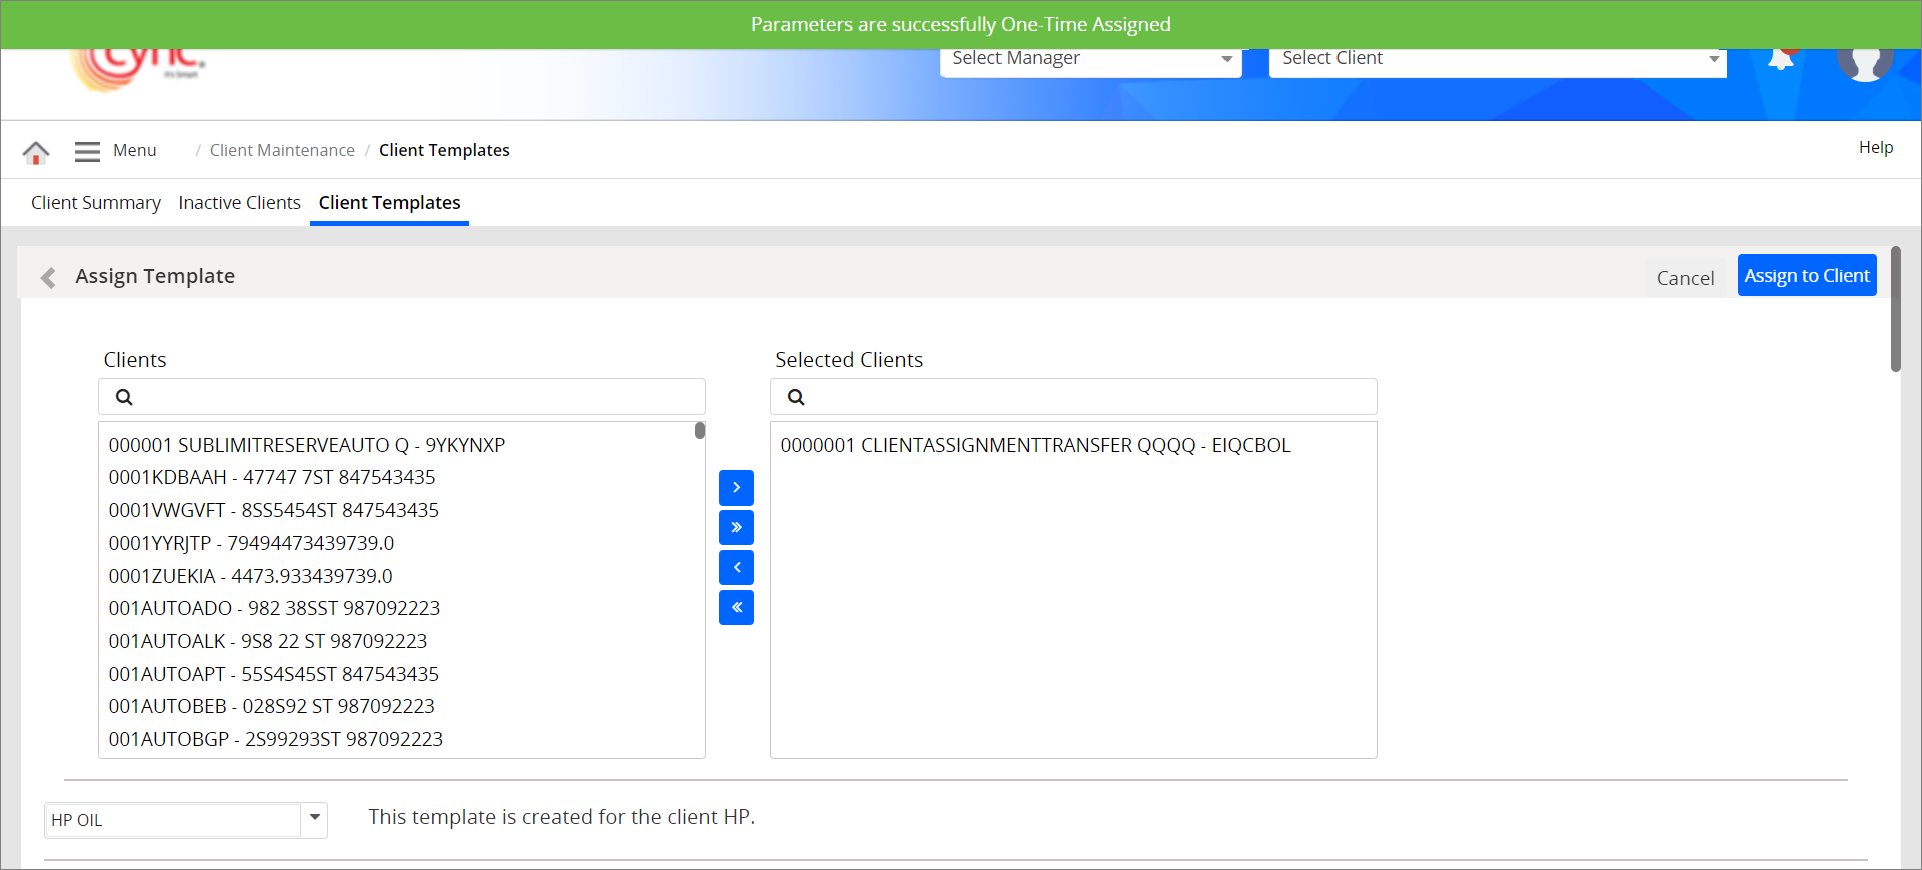Open the HP OIL template dropdown
This screenshot has width=1922, height=870.
(314, 819)
